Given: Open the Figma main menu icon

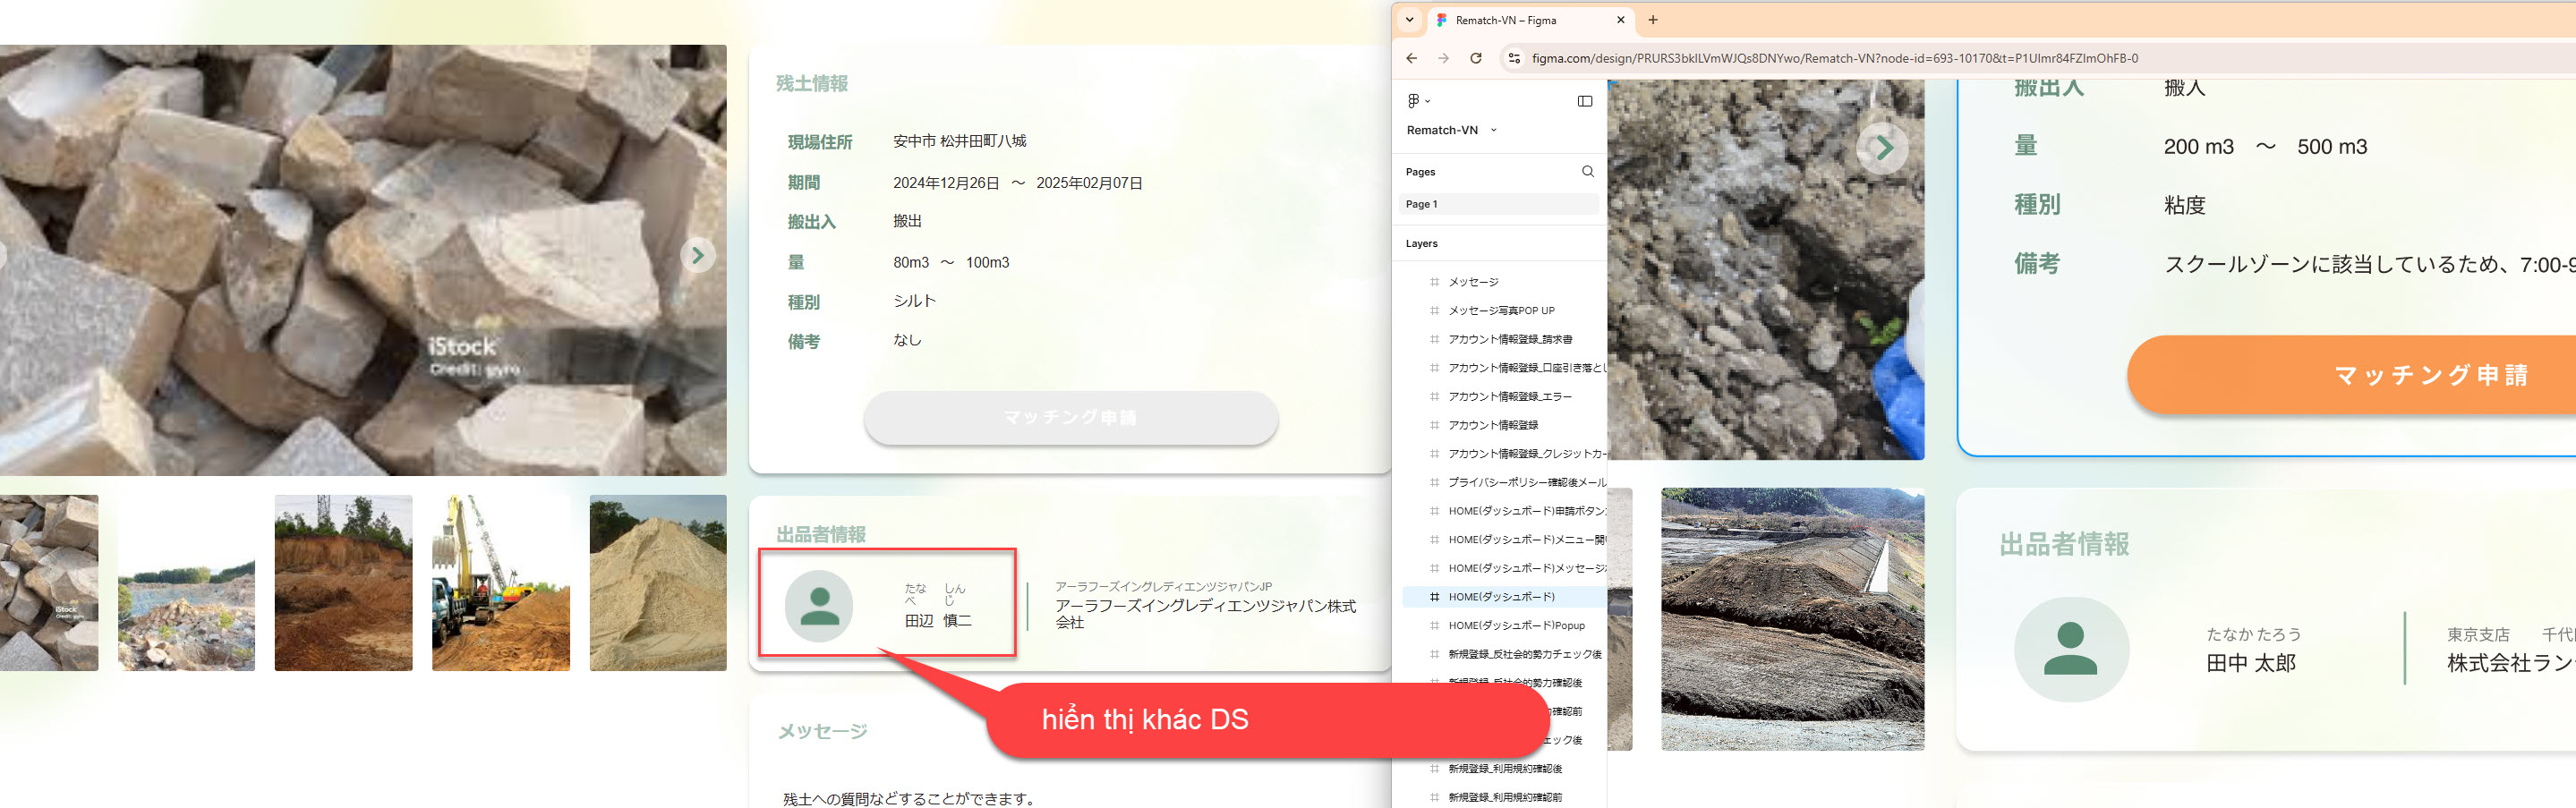Looking at the screenshot, I should pos(1416,101).
